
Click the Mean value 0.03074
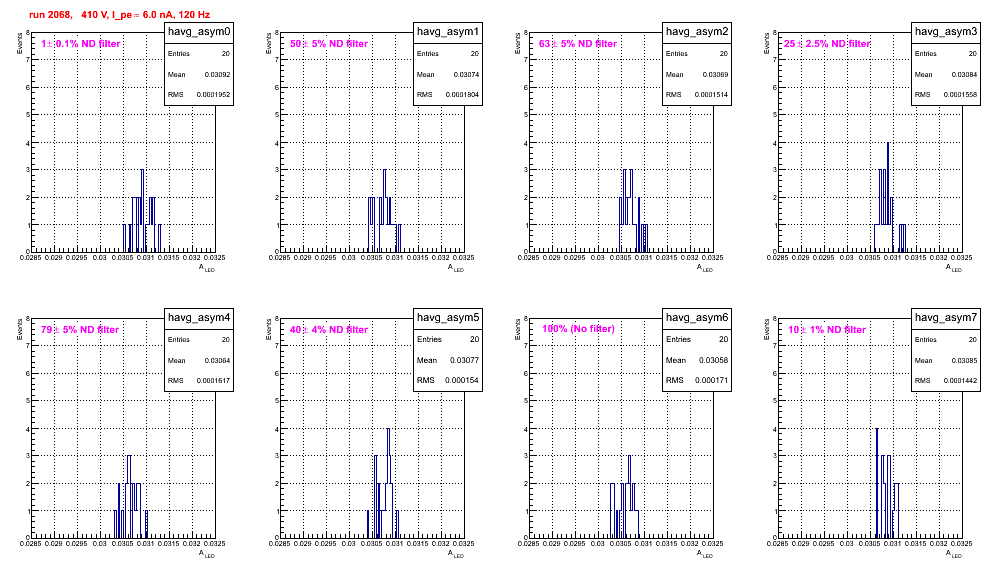(466, 74)
